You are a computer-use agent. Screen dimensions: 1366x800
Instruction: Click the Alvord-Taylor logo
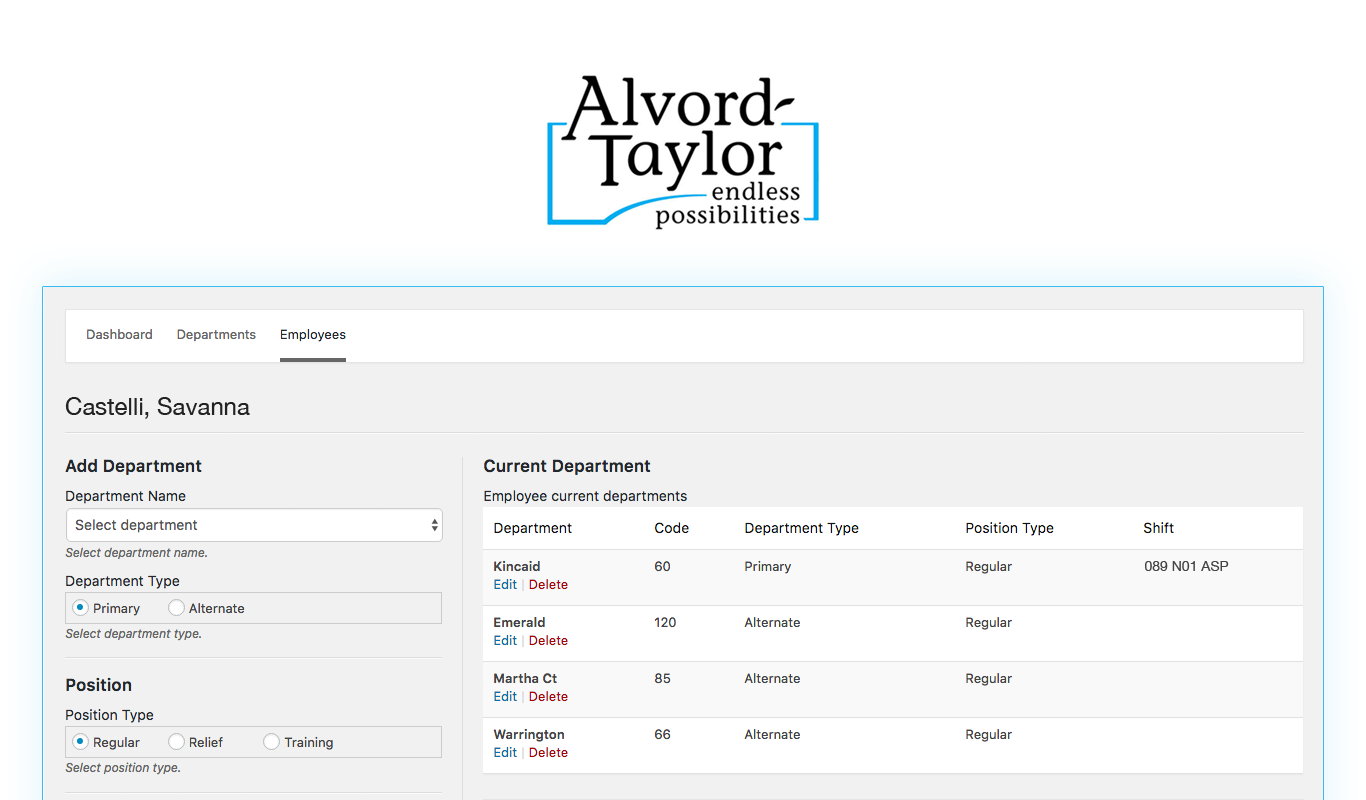coord(683,148)
